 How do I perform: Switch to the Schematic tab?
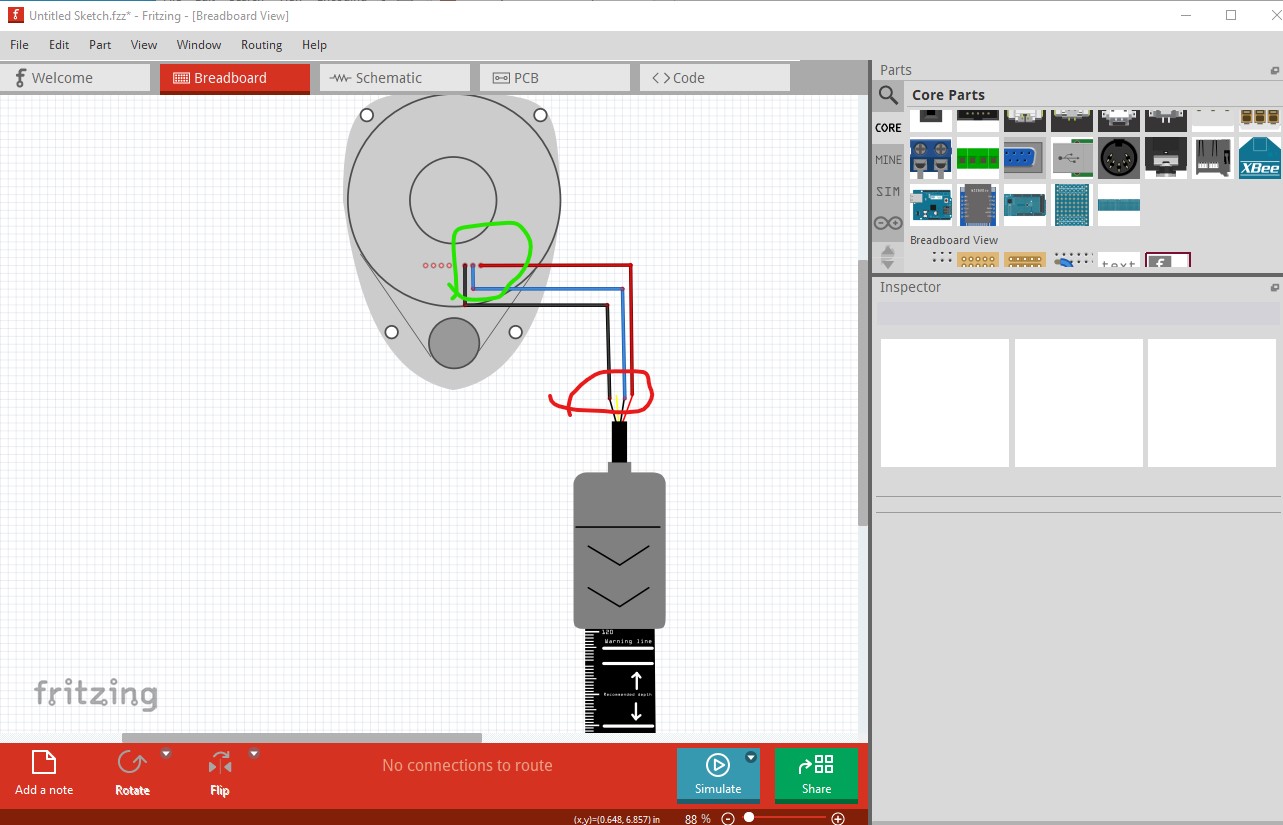395,78
